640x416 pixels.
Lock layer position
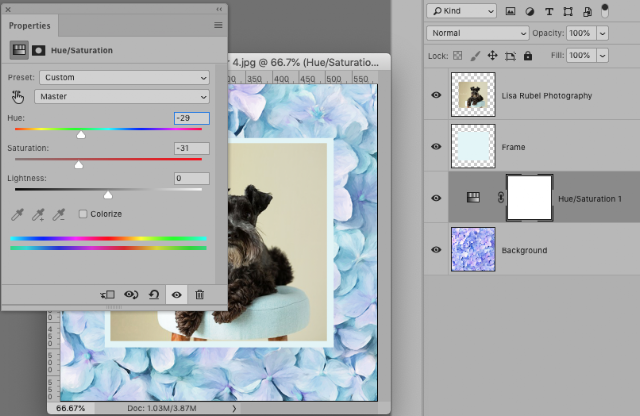tap(493, 56)
